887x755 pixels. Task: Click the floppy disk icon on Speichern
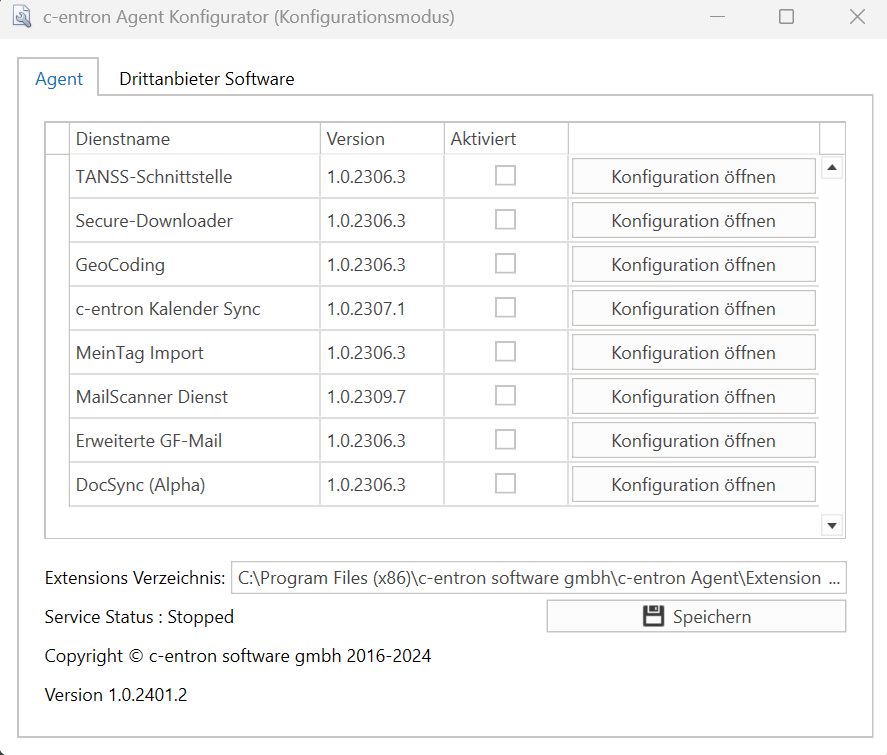pyautogui.click(x=653, y=616)
